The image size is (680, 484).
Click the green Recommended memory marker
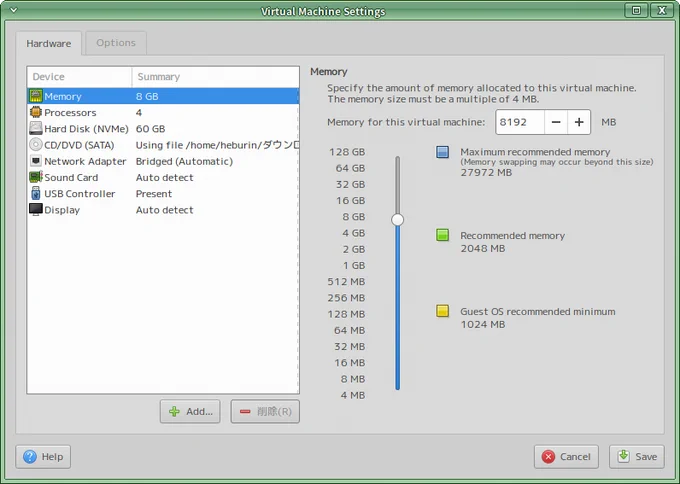pyautogui.click(x=442, y=235)
